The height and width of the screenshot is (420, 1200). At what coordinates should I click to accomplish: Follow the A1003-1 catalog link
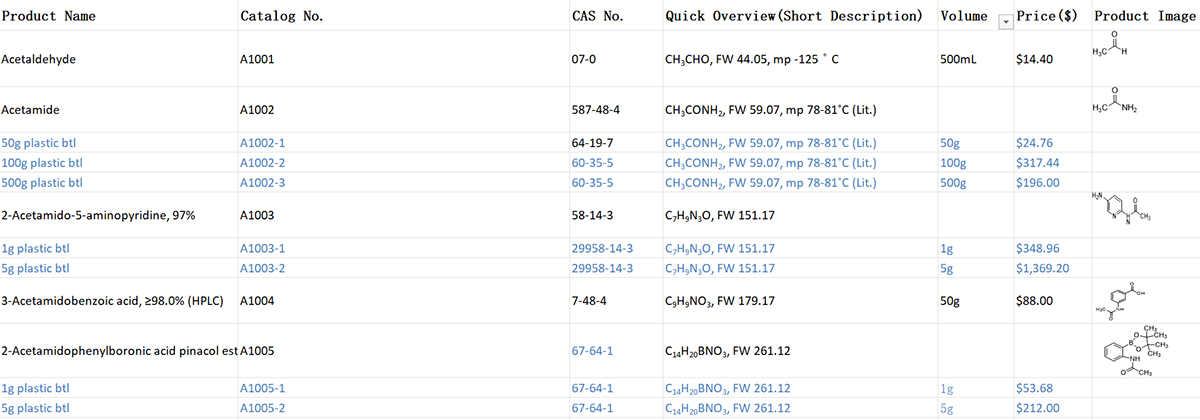pos(263,248)
